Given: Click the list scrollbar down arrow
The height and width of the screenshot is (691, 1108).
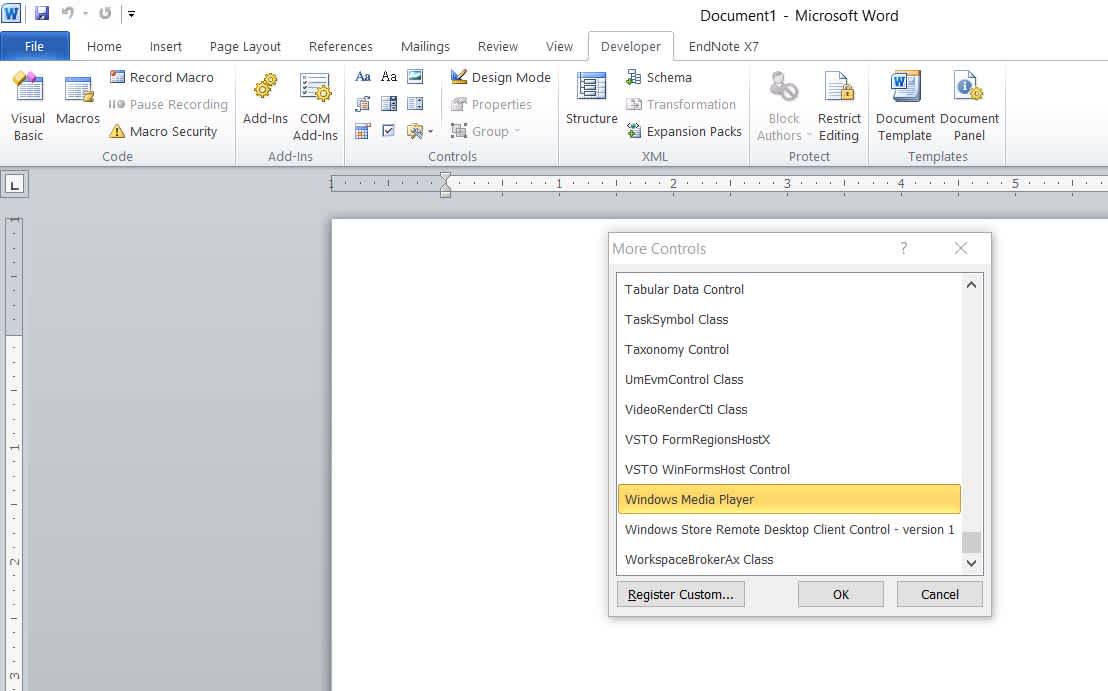Looking at the screenshot, I should coord(971,563).
